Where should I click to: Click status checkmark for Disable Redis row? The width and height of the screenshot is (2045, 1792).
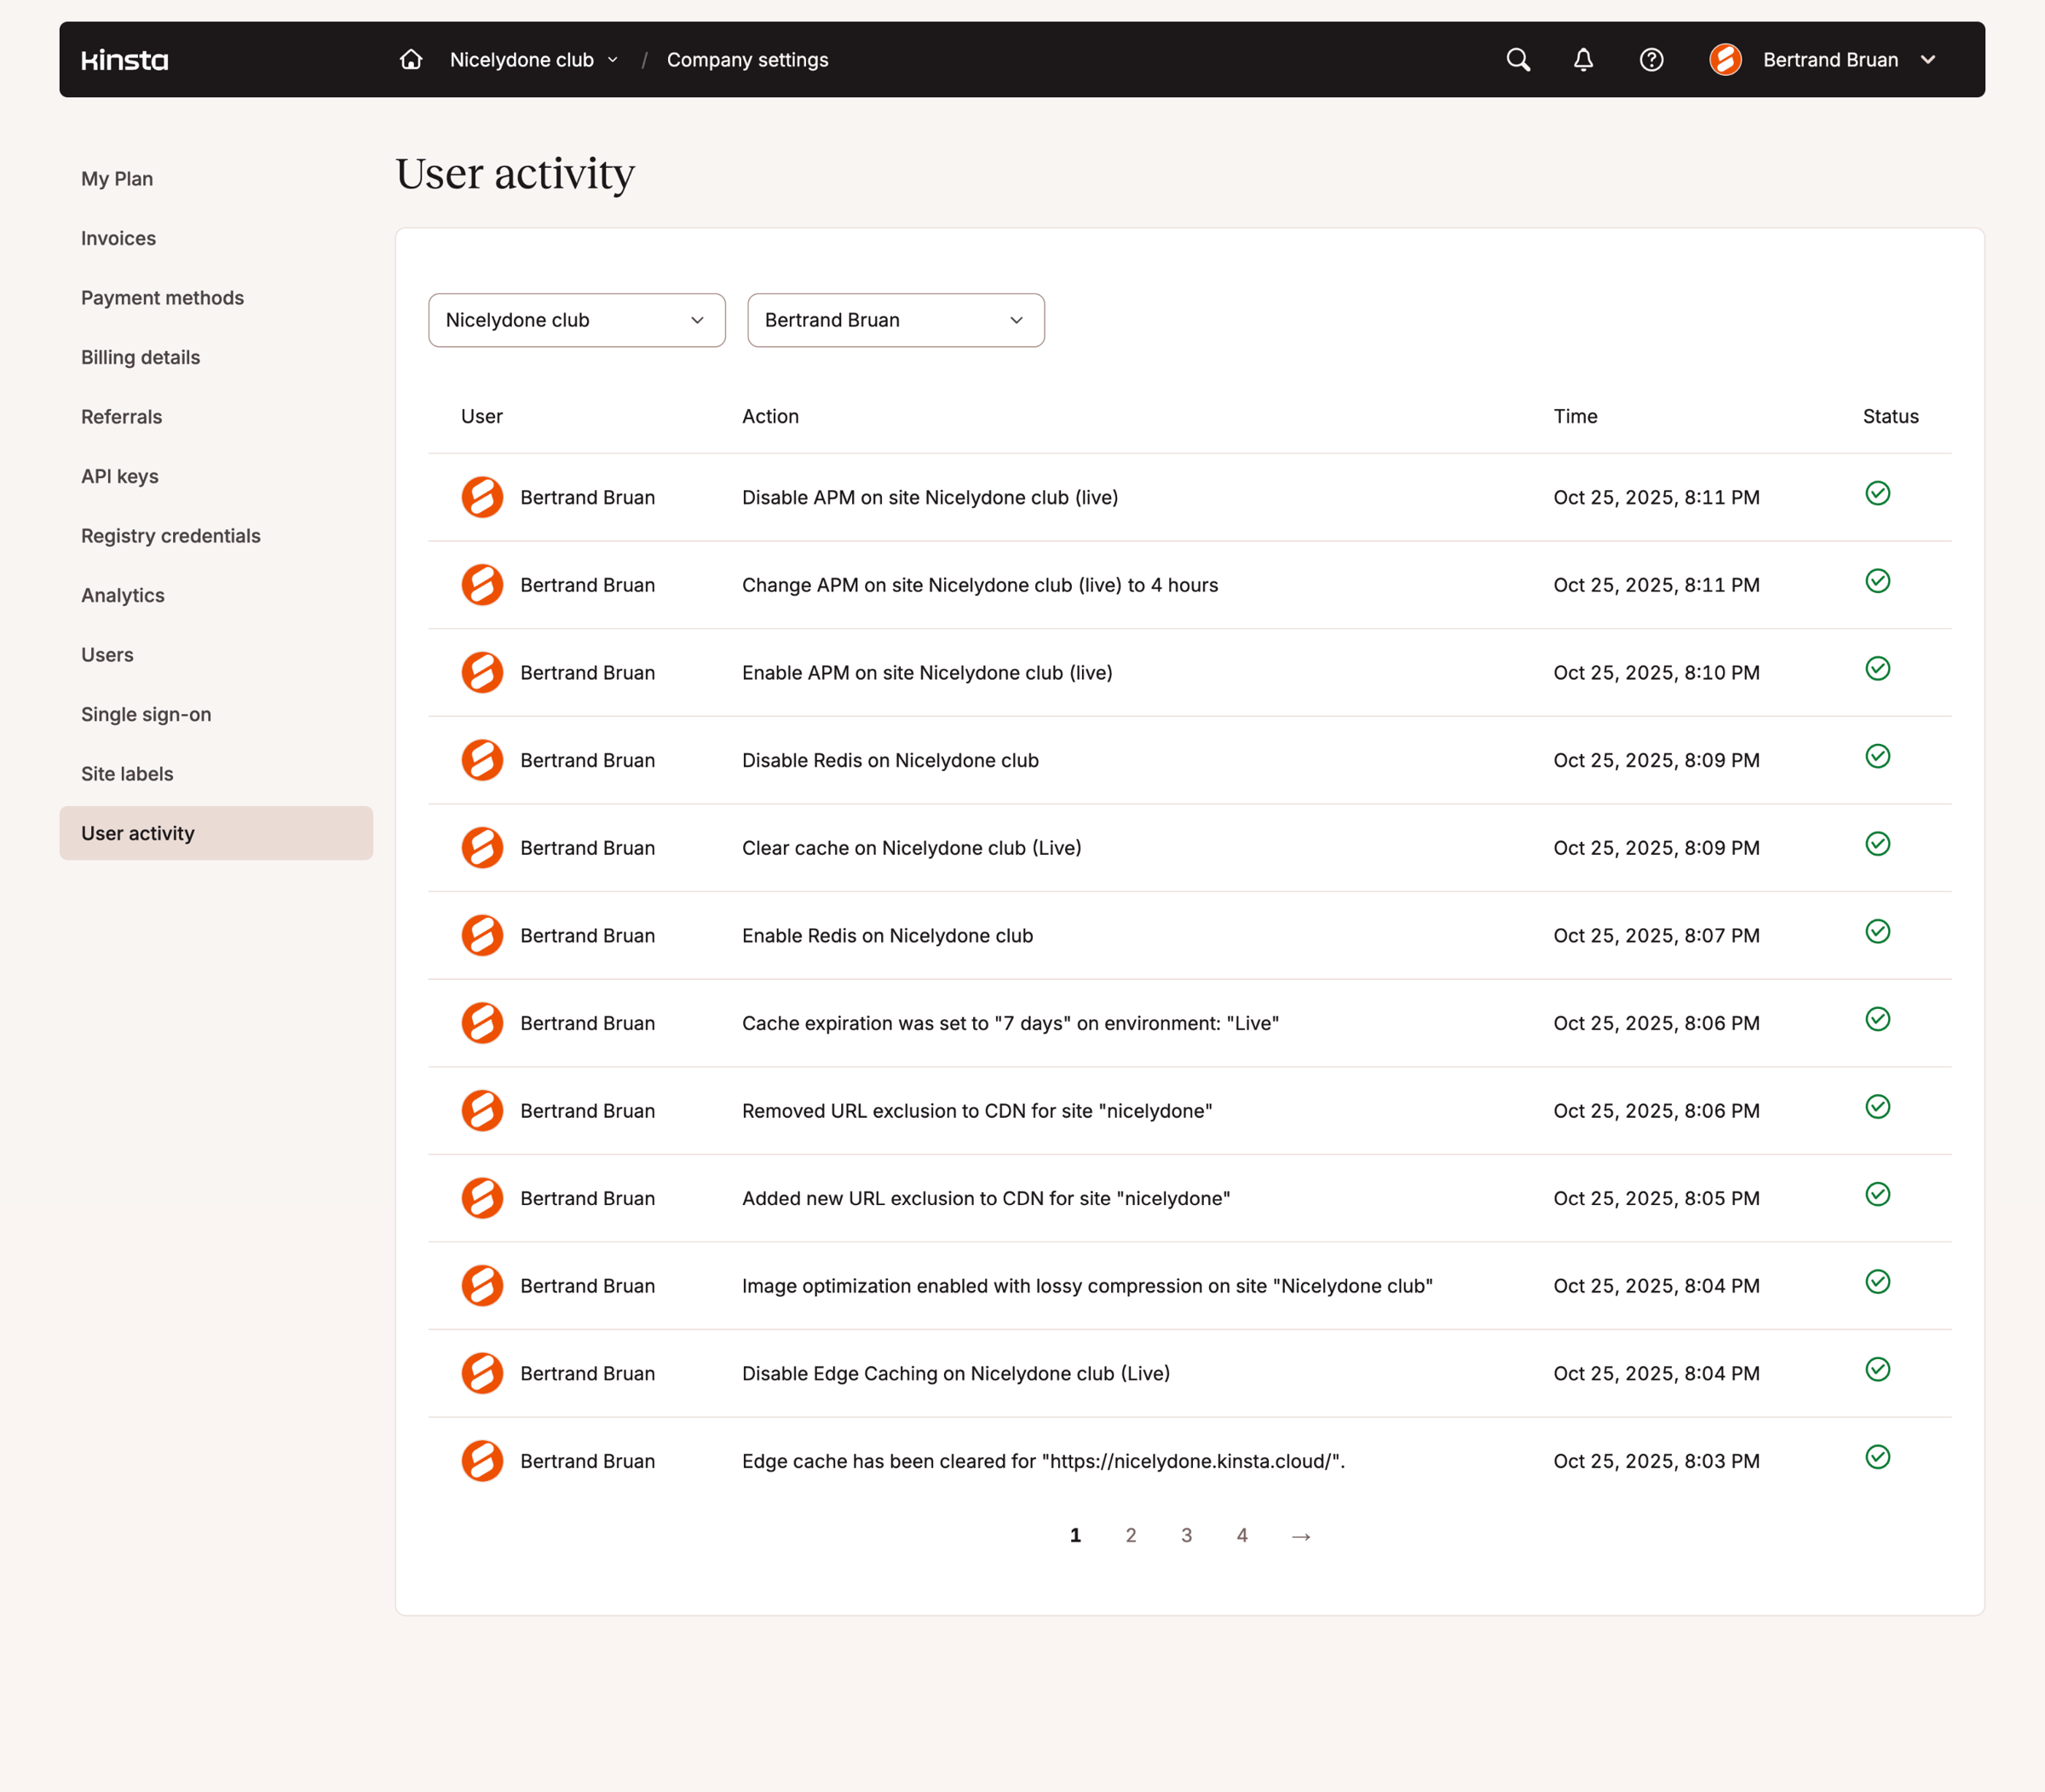(1878, 756)
